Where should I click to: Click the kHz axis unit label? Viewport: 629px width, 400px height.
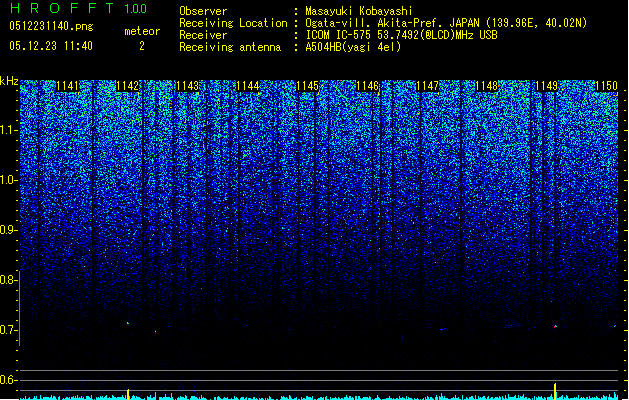(9, 81)
